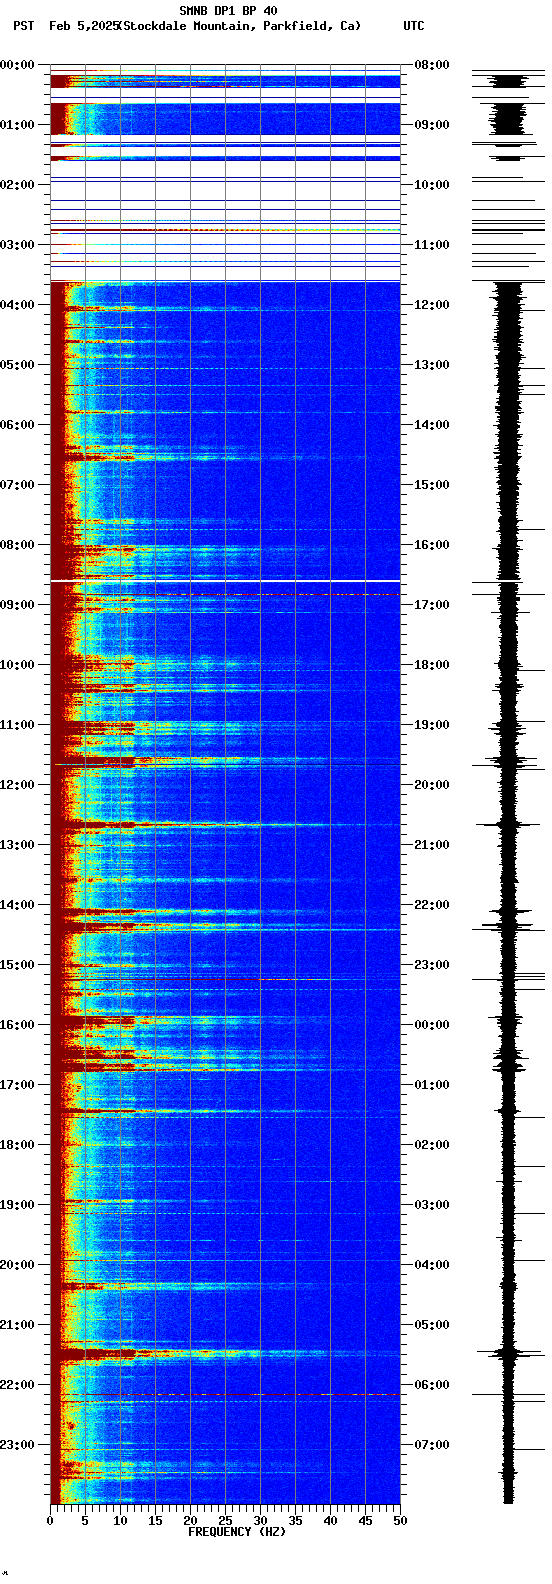This screenshot has width=552, height=1584.
Task: Click the 20:00 PST time label
Action: [x=18, y=1265]
